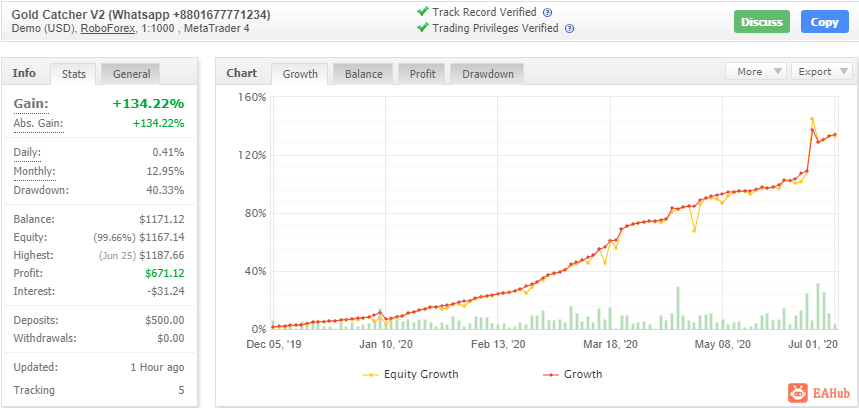Viewport: 859px width, 408px height.
Task: Switch chart to the Balance tab
Action: coord(364,74)
